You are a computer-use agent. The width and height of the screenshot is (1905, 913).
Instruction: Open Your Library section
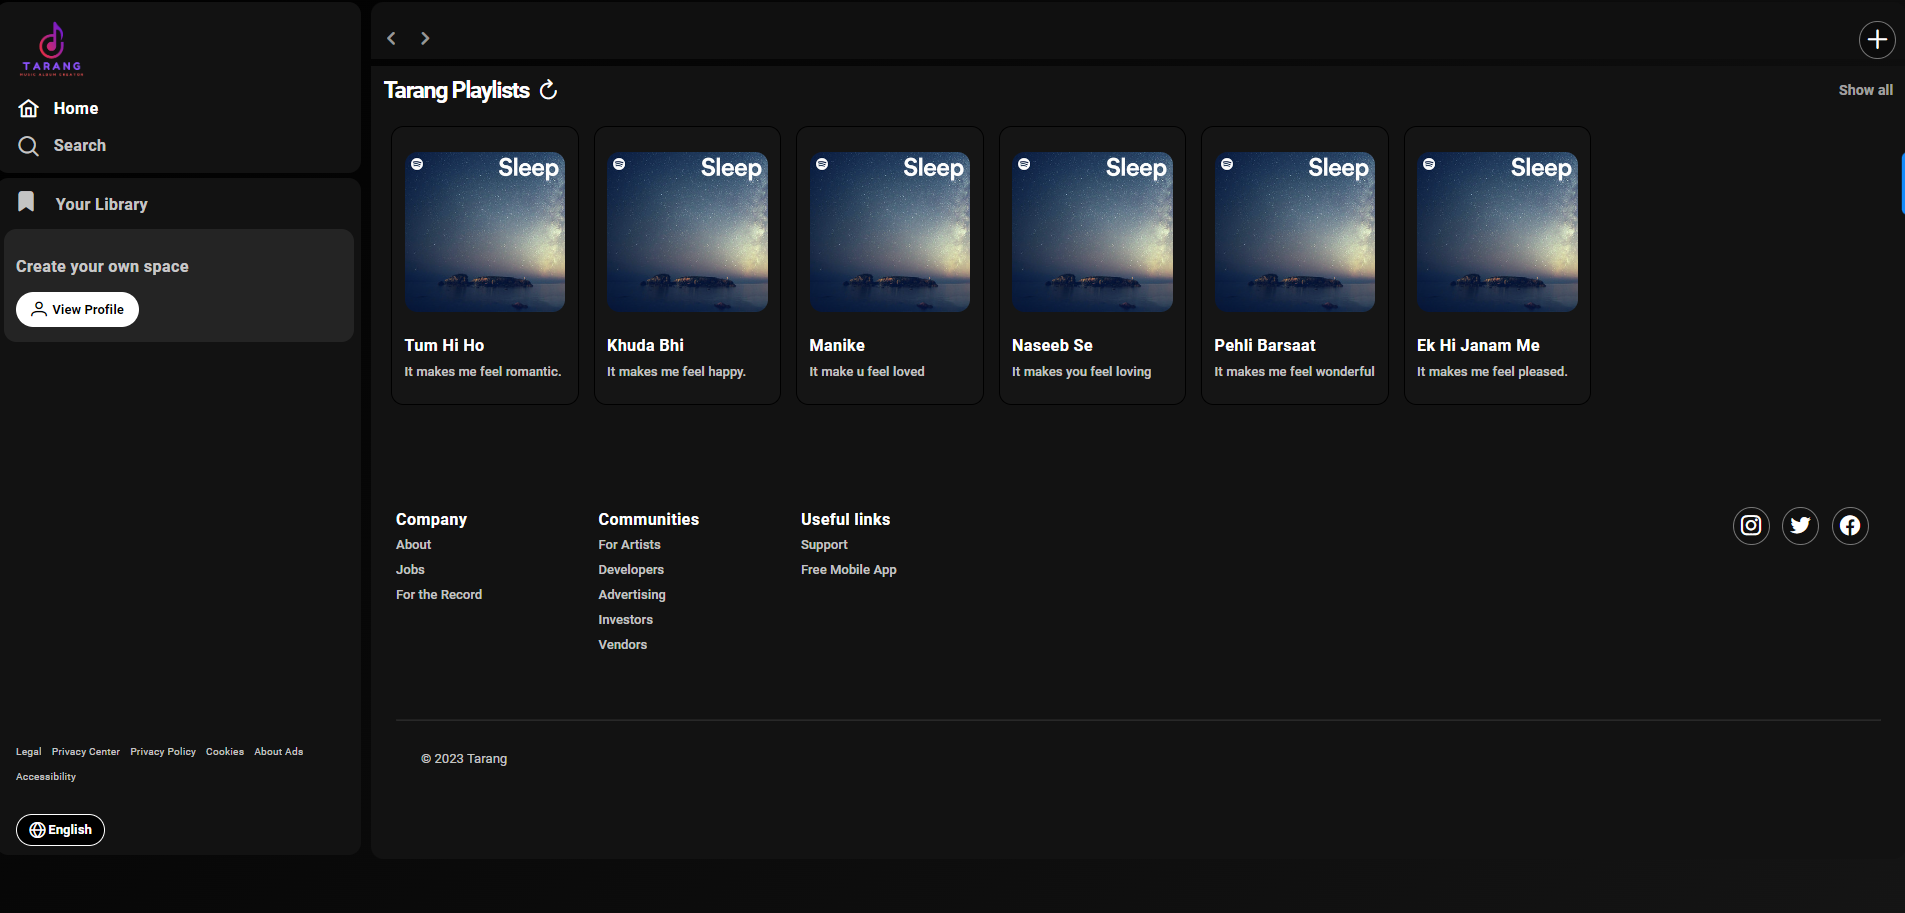(x=102, y=204)
